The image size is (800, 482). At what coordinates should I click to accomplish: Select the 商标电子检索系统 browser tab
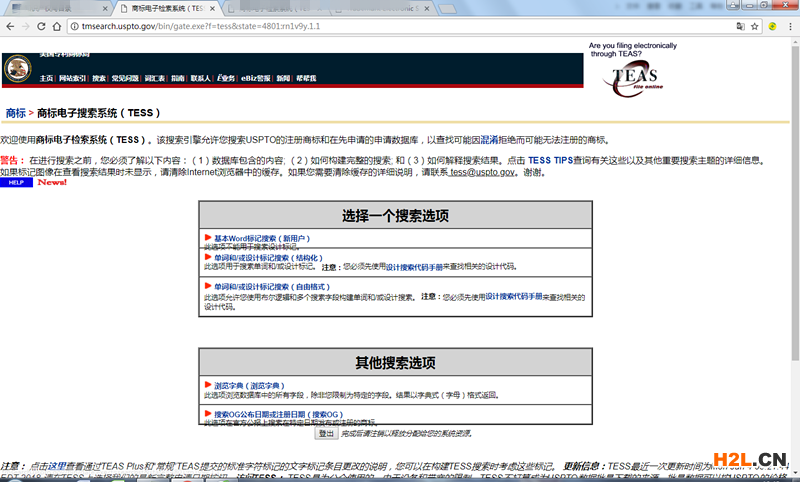166,9
